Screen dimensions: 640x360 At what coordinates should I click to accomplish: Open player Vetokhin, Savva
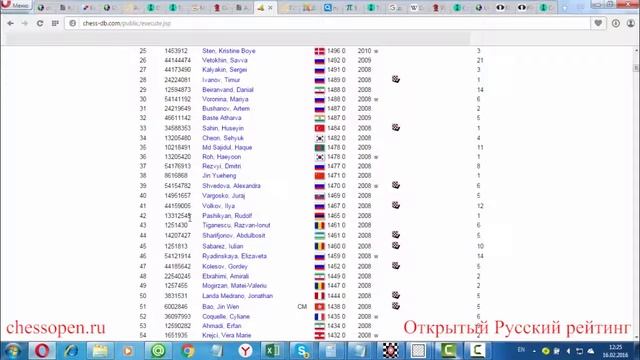point(224,60)
